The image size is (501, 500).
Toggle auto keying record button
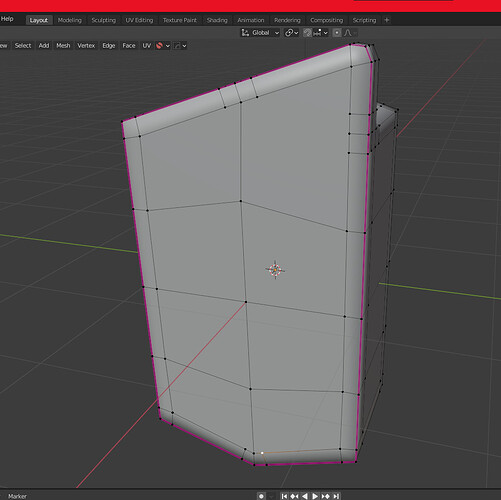coord(261,496)
